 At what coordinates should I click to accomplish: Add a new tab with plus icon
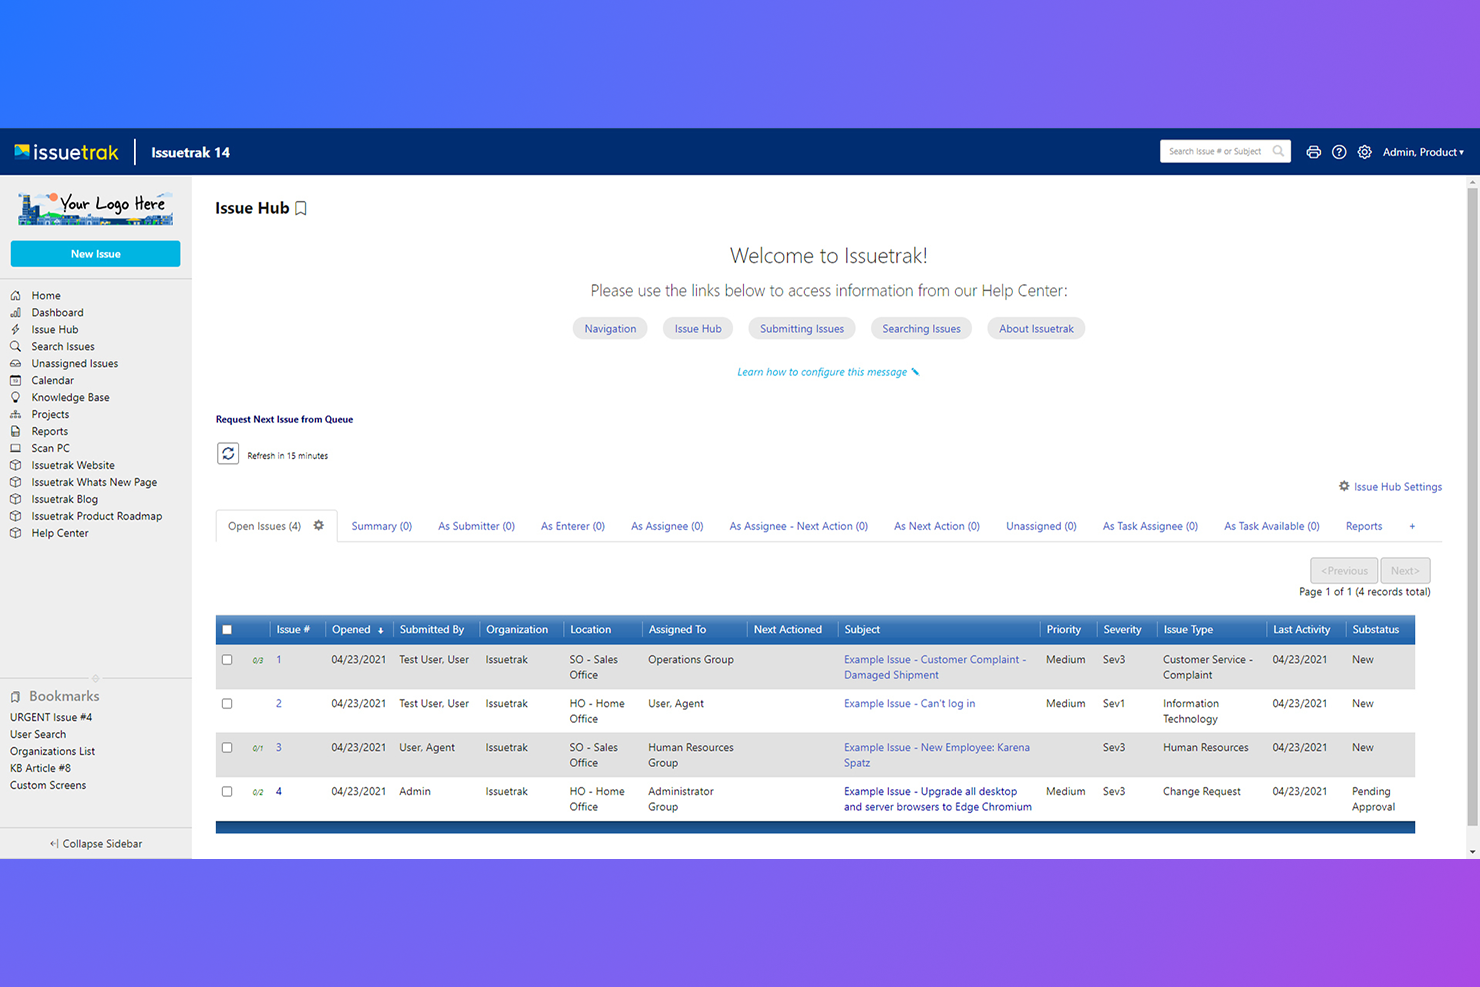[x=1412, y=526]
